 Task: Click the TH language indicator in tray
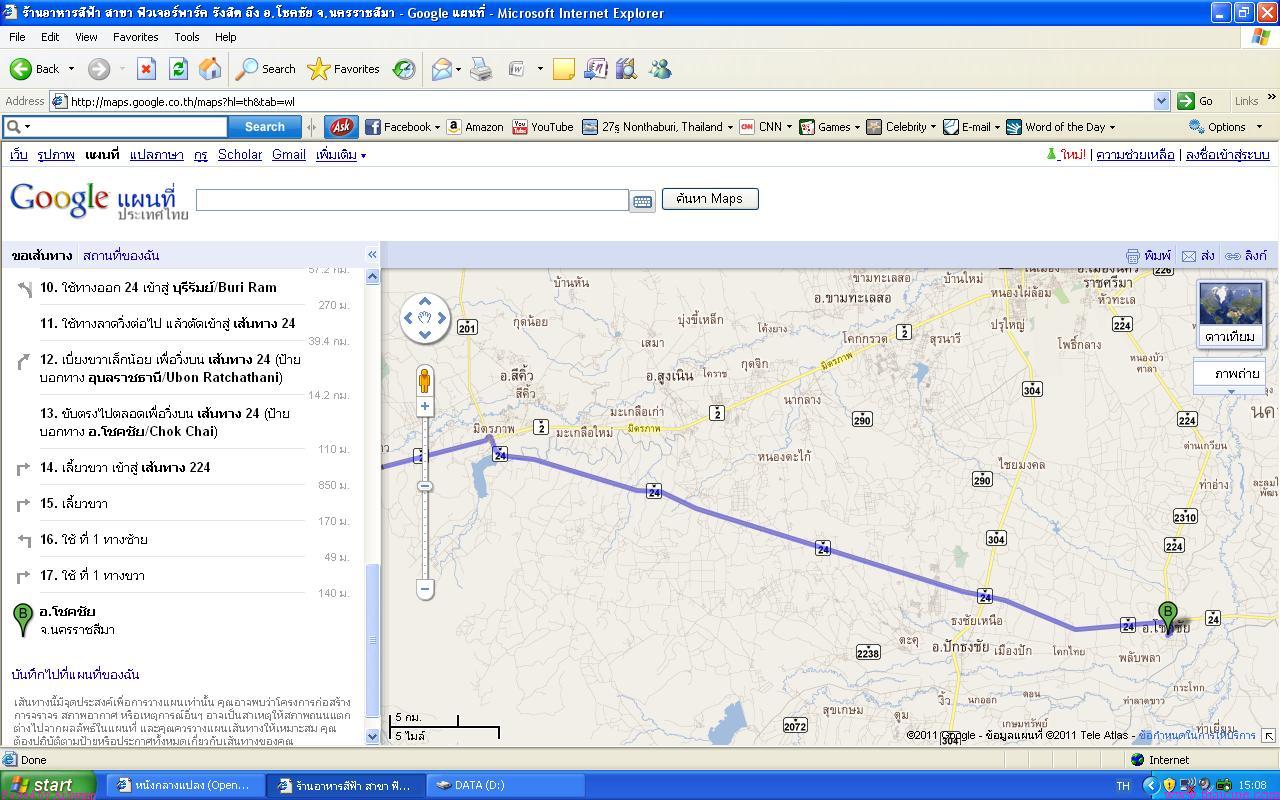(x=1123, y=786)
